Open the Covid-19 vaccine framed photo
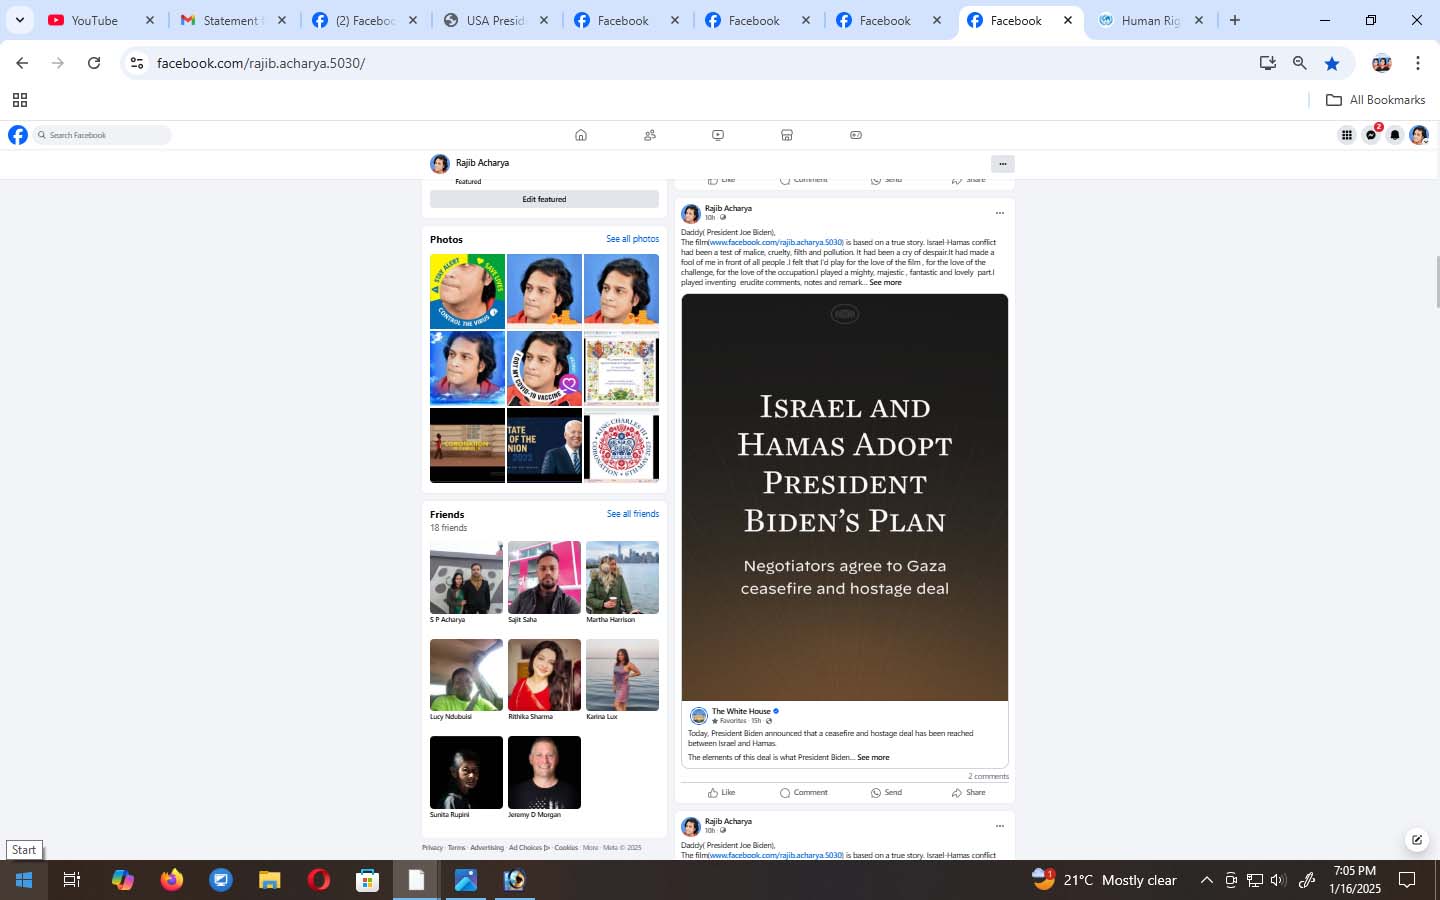The height and width of the screenshot is (900, 1440). pyautogui.click(x=544, y=368)
